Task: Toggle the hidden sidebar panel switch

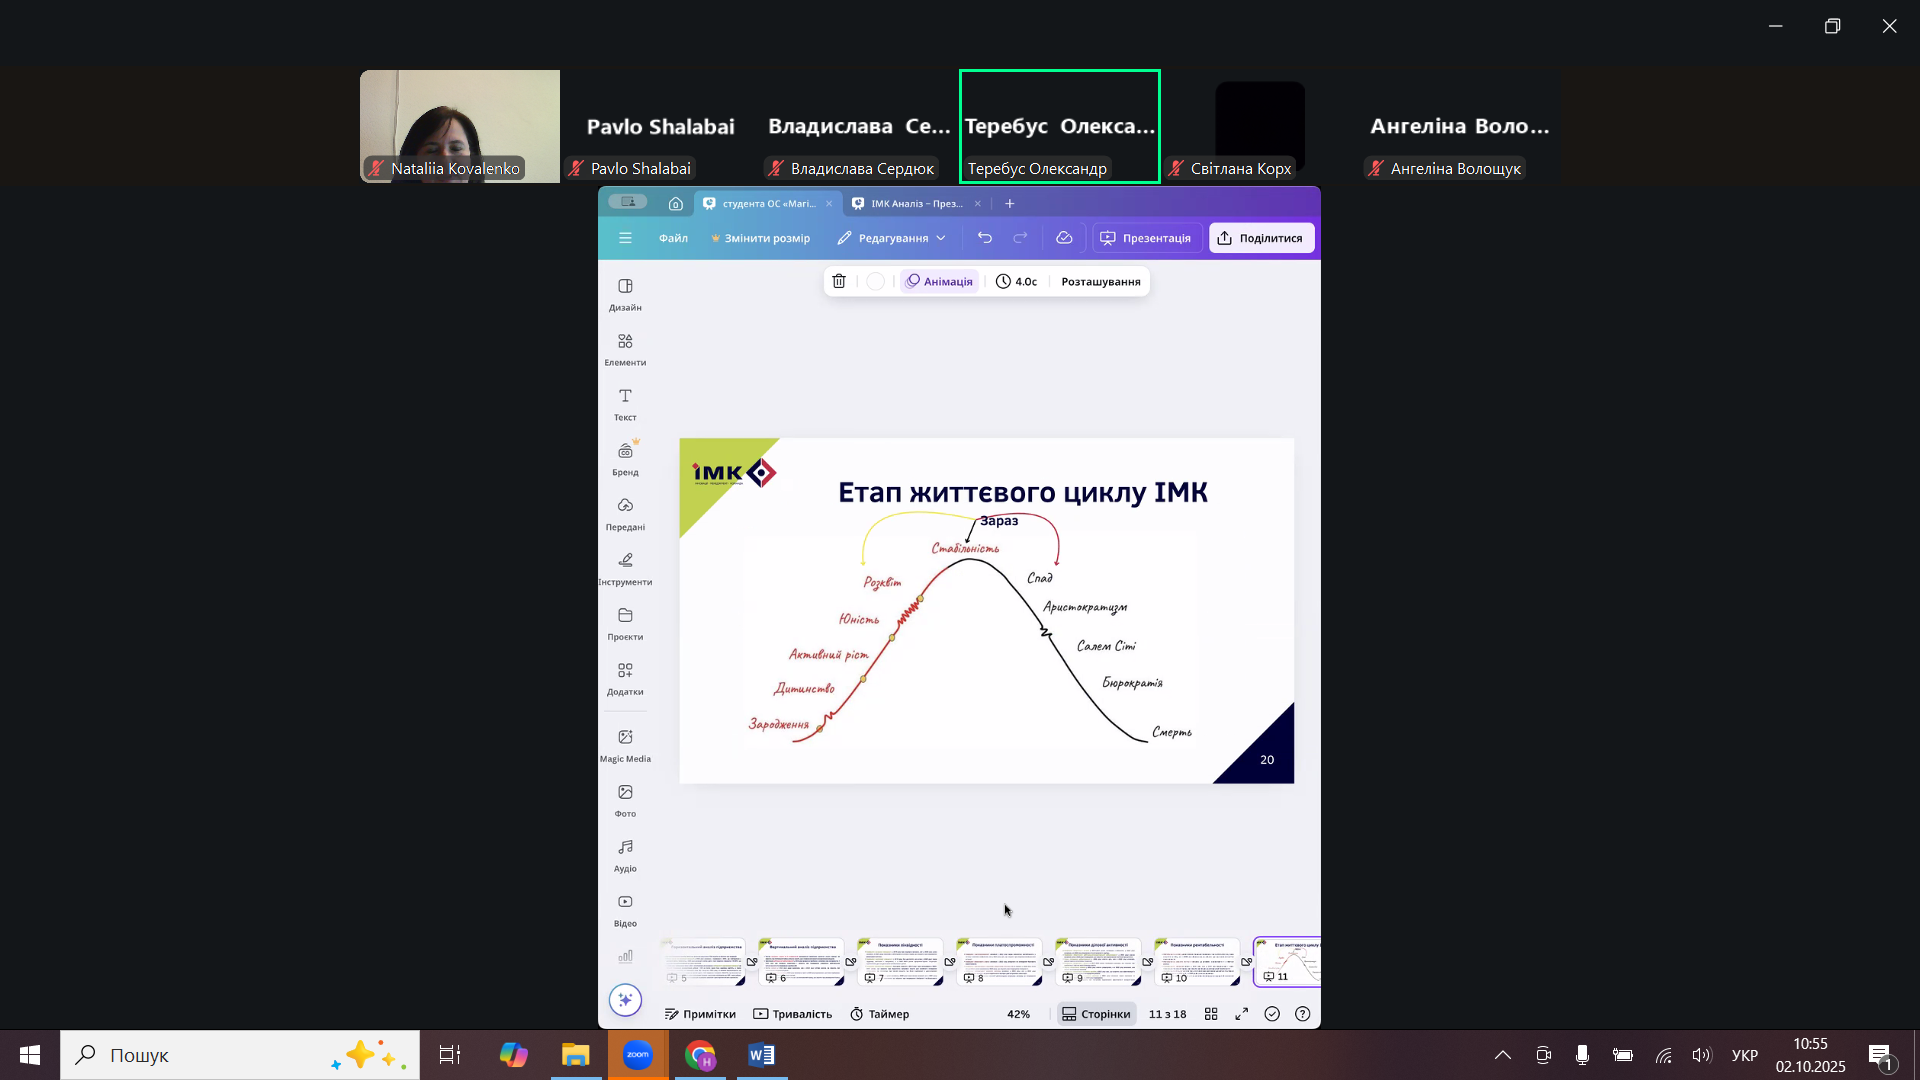Action: pyautogui.click(x=628, y=202)
